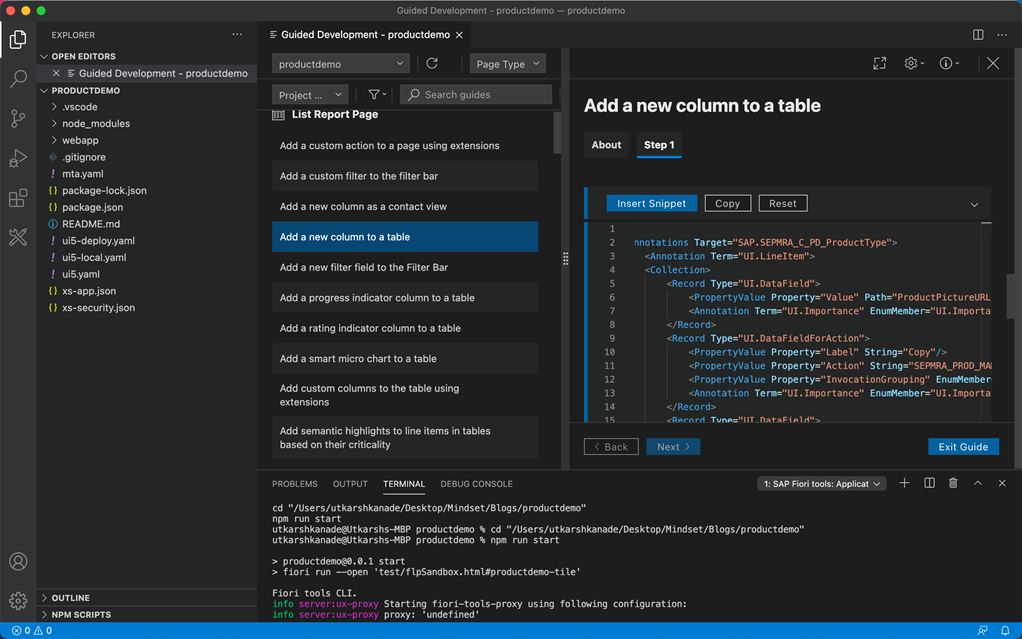Open the filter funnel icon for guides
The height and width of the screenshot is (639, 1022).
[x=377, y=95]
